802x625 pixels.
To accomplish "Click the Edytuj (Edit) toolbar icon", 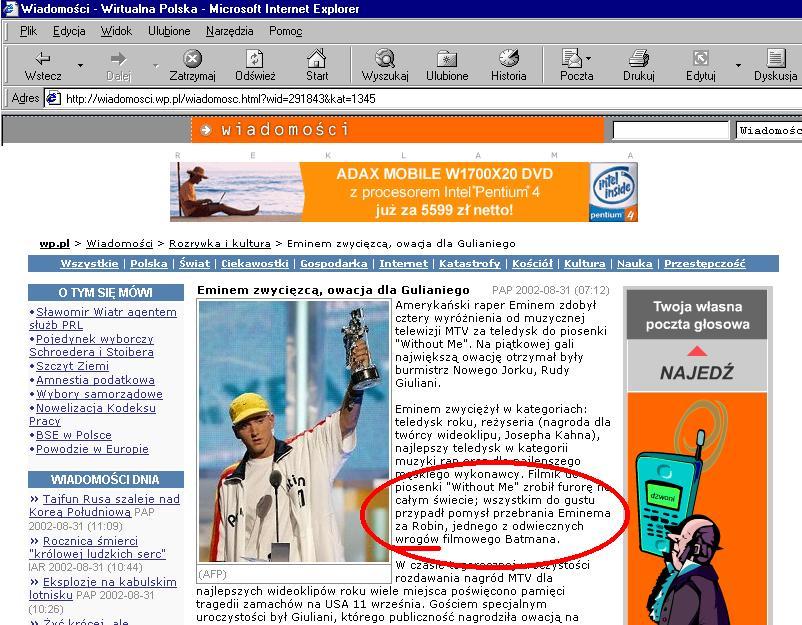I will [700, 58].
